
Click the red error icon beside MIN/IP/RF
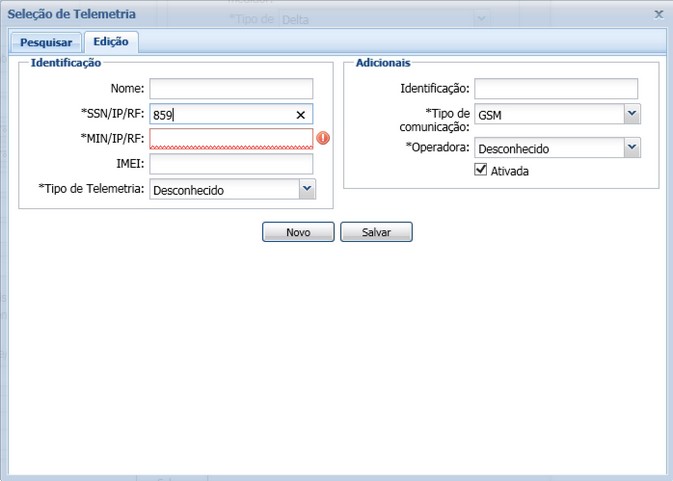coord(323,138)
